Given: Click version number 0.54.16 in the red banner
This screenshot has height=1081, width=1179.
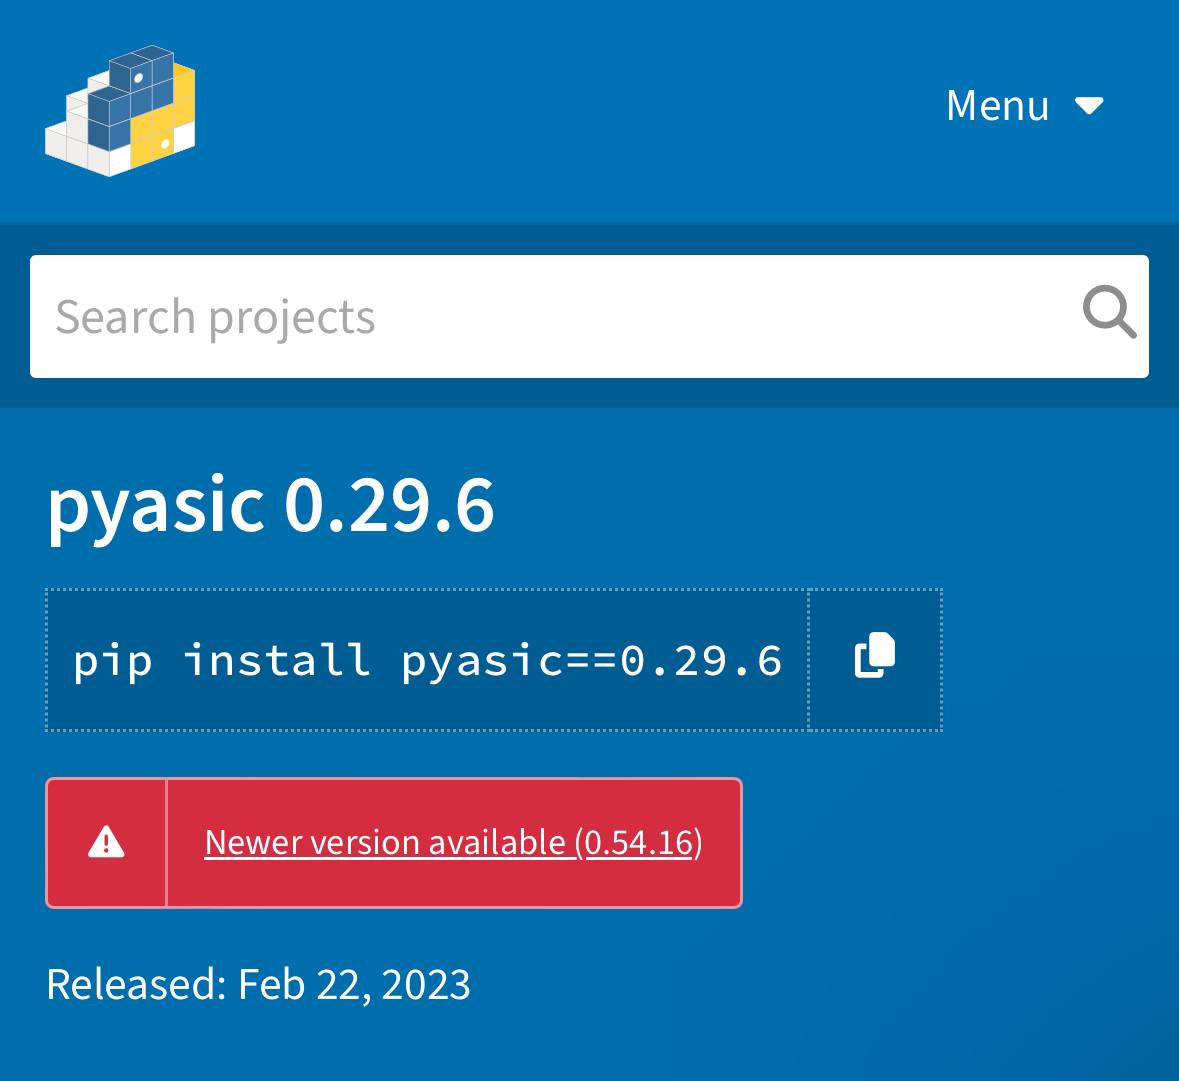Looking at the screenshot, I should click(639, 843).
